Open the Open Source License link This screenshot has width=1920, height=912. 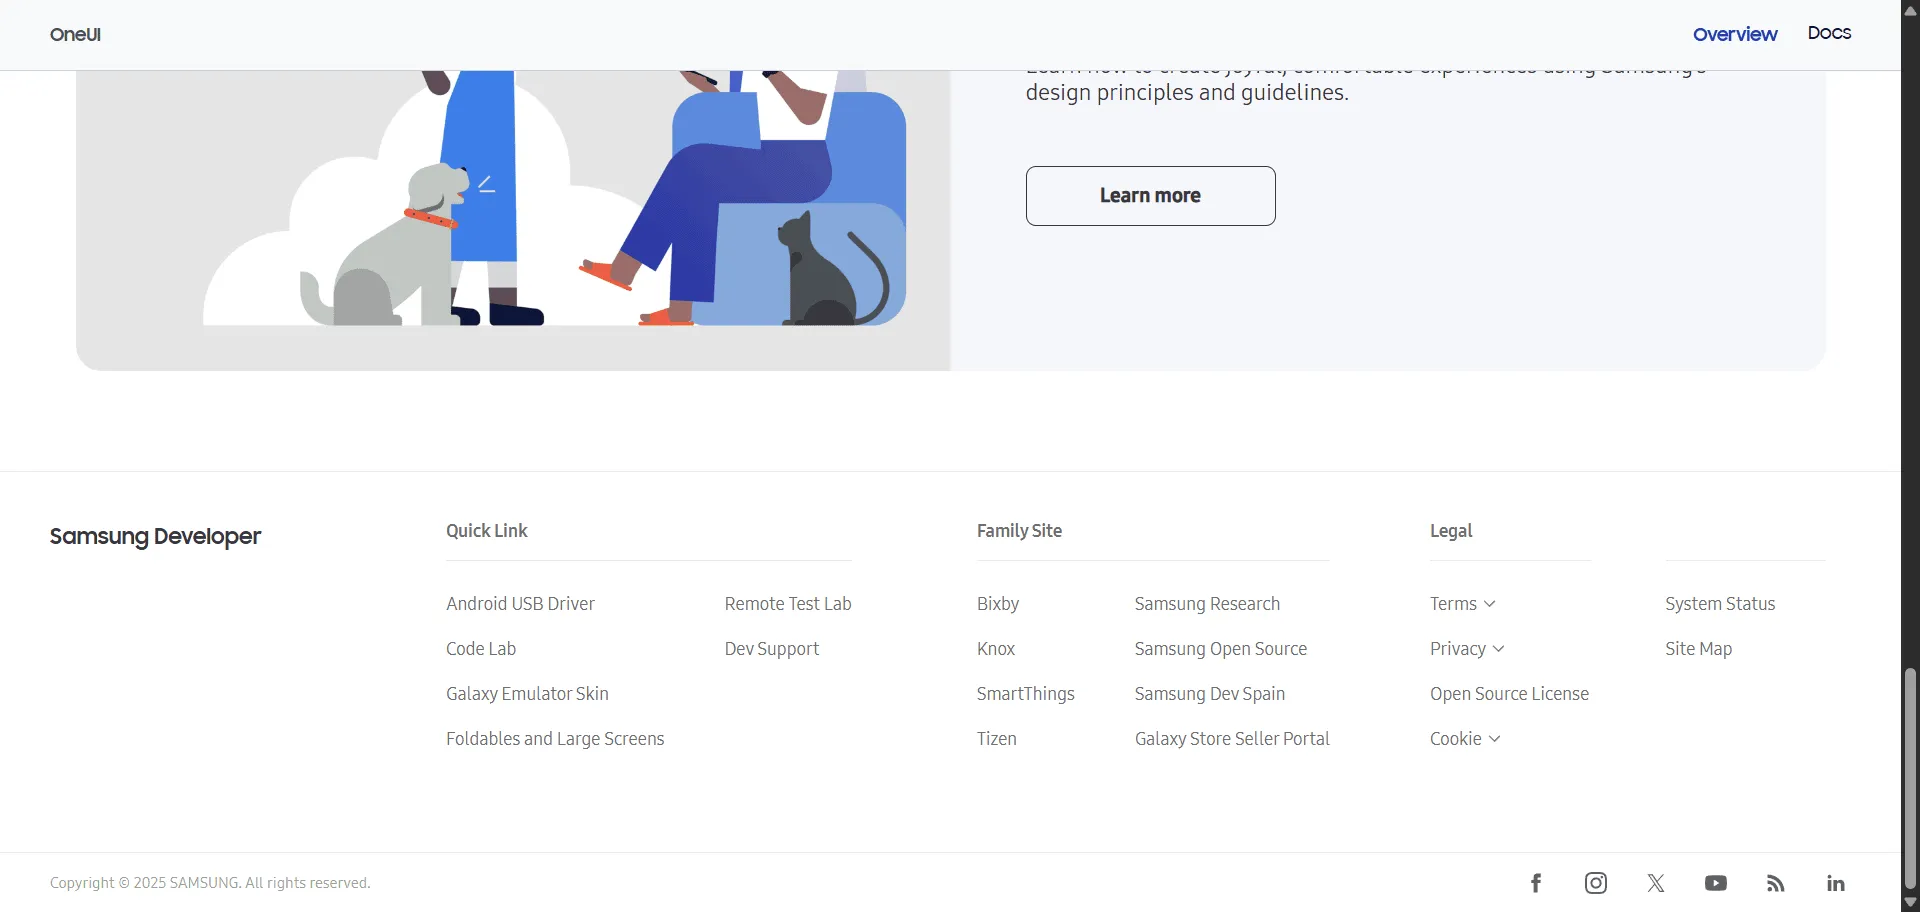[x=1509, y=694]
